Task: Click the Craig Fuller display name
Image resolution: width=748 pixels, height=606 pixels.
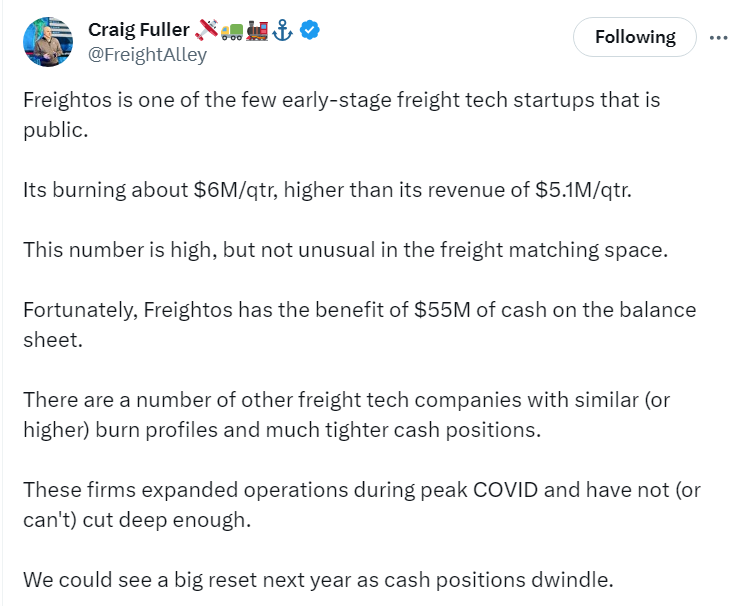Action: click(139, 30)
